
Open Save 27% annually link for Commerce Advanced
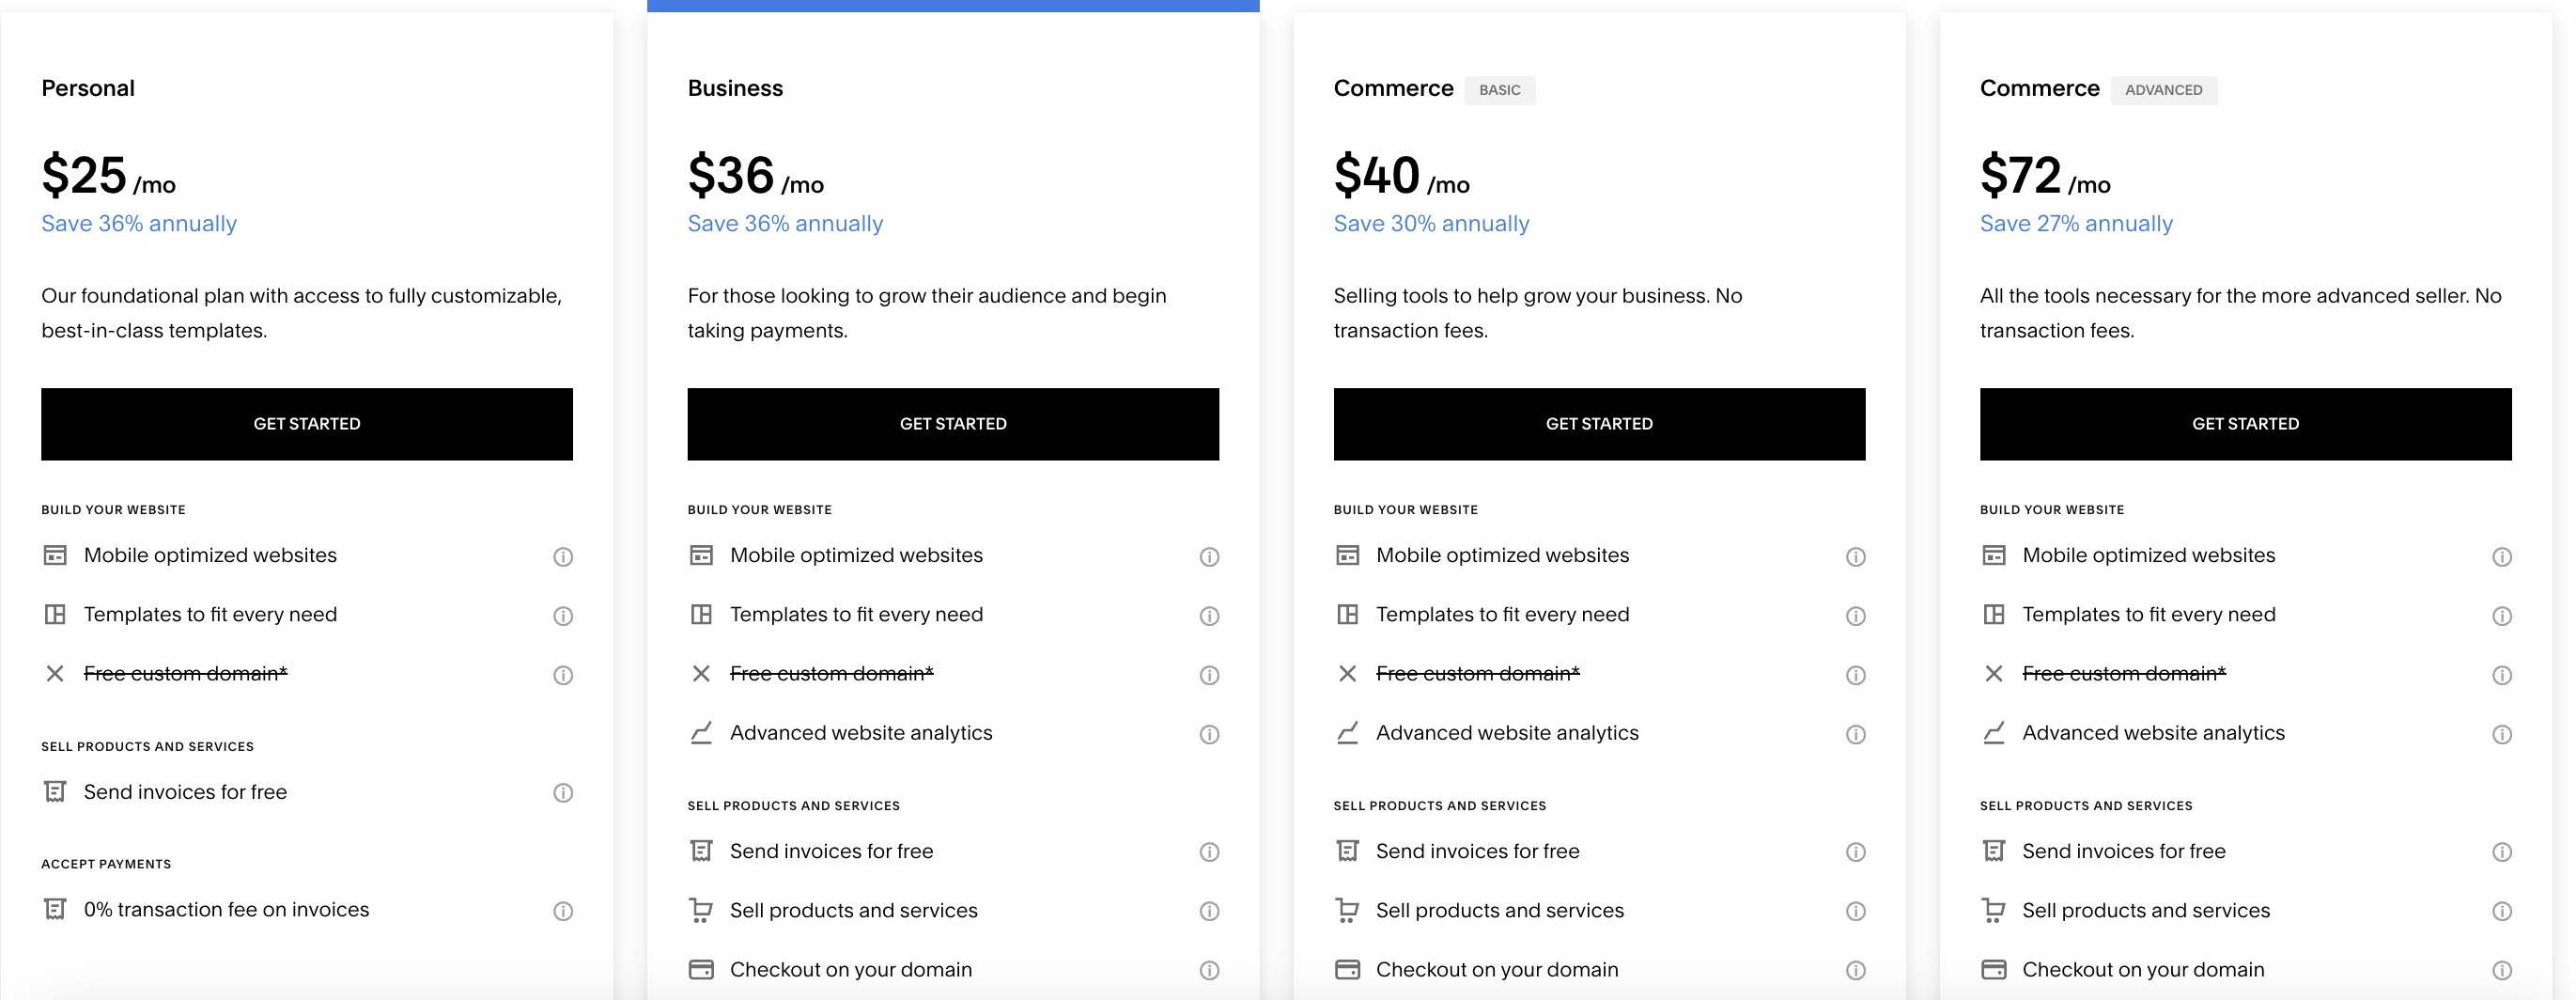[2076, 224]
